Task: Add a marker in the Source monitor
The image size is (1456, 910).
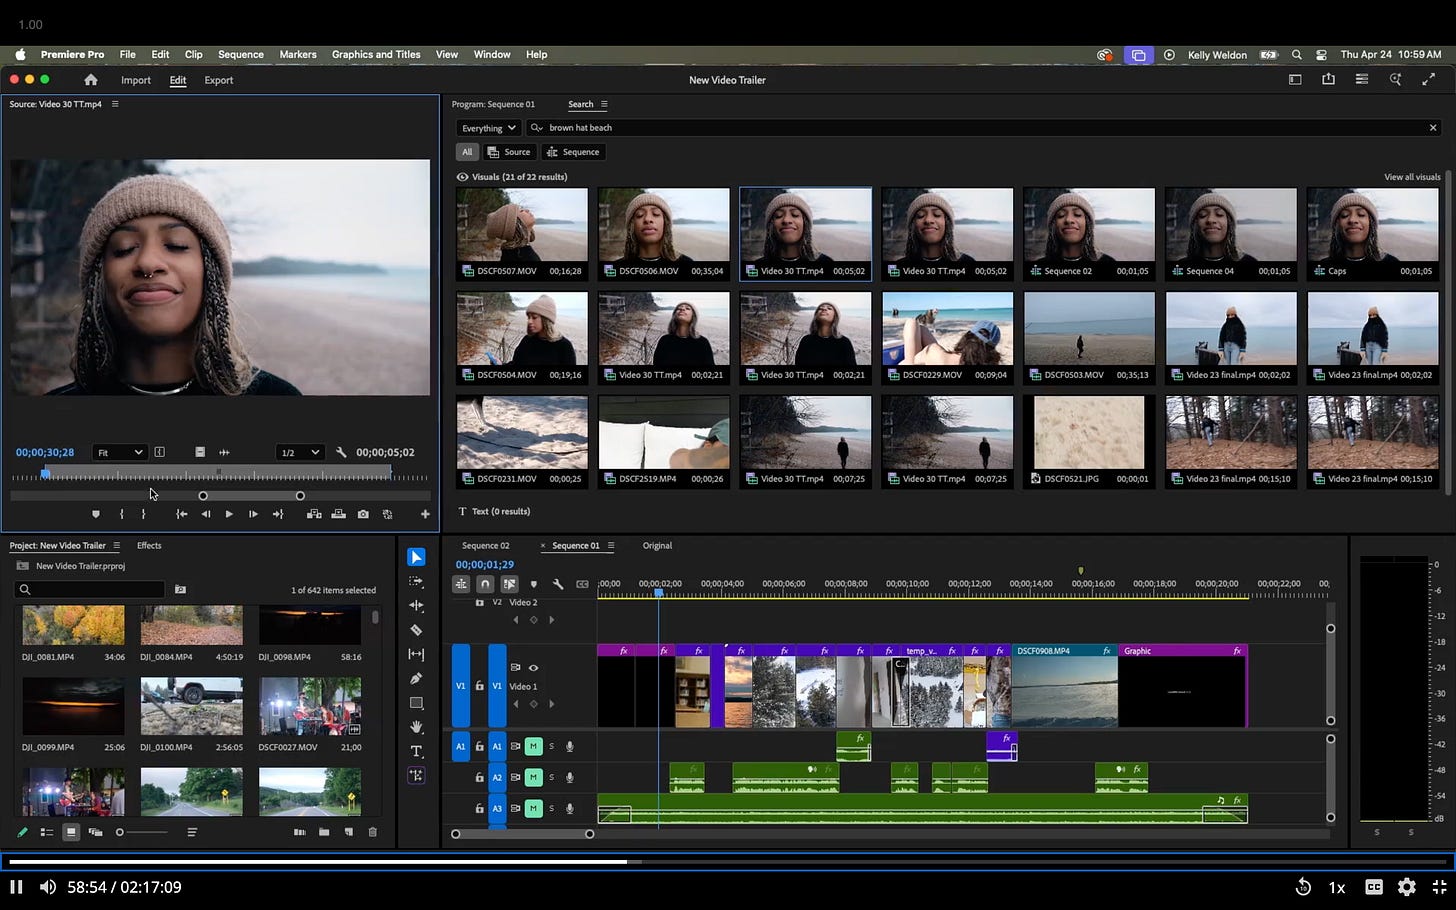Action: coord(96,514)
